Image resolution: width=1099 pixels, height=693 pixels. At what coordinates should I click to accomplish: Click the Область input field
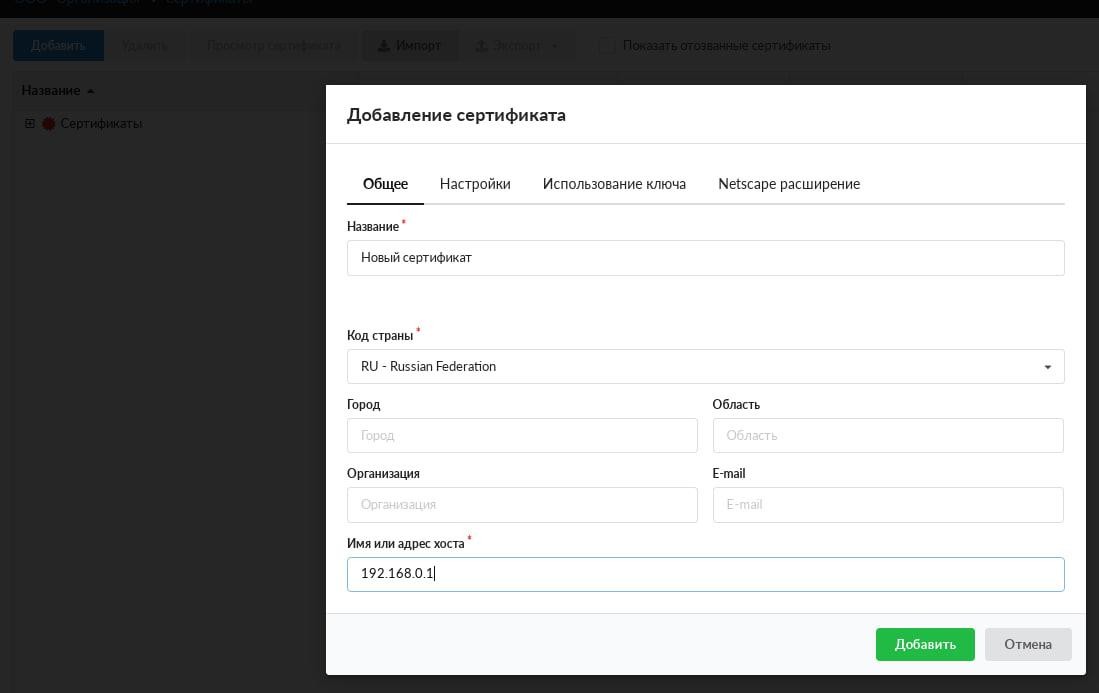coord(887,435)
